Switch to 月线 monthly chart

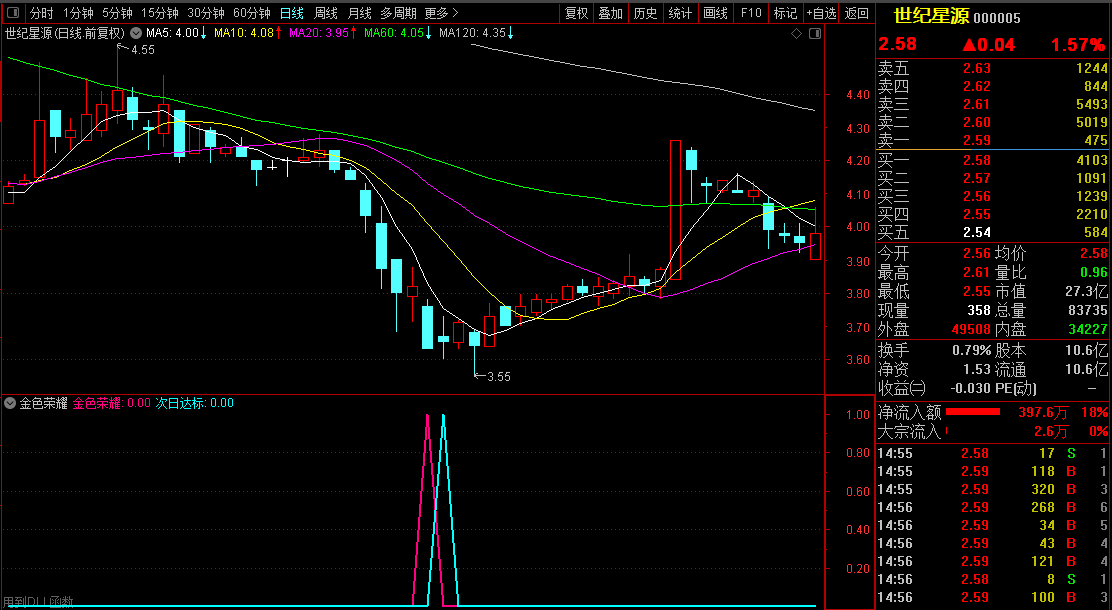[x=360, y=13]
